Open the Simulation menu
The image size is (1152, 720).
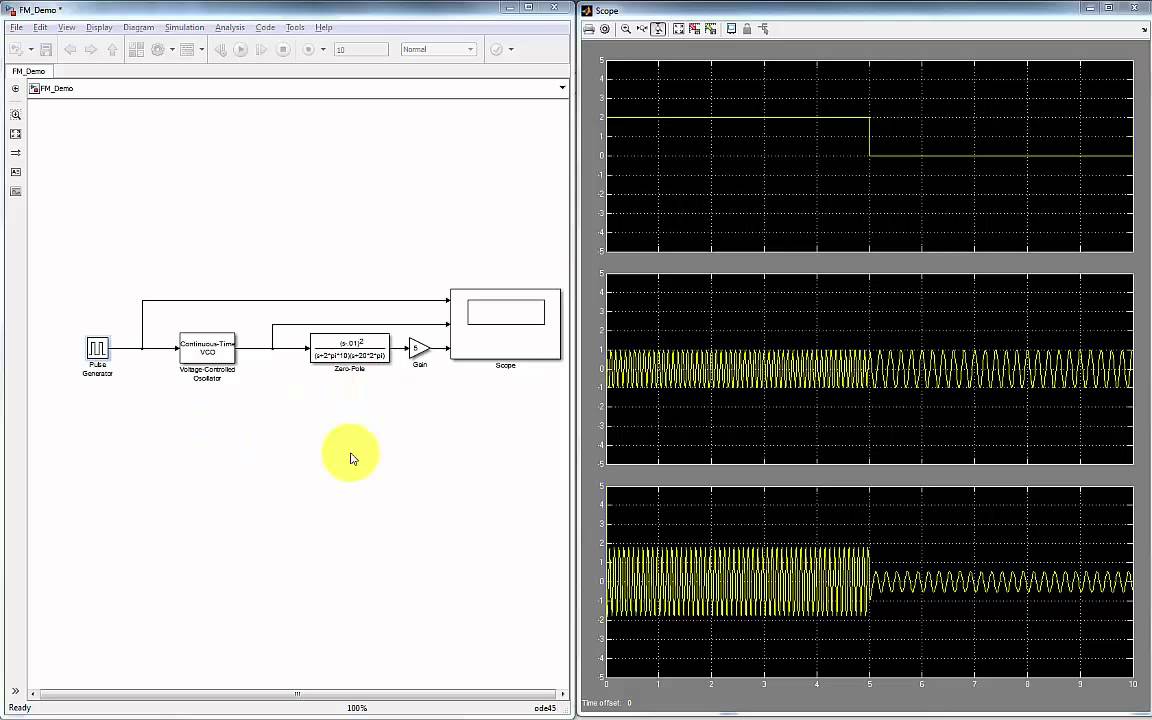(184, 27)
